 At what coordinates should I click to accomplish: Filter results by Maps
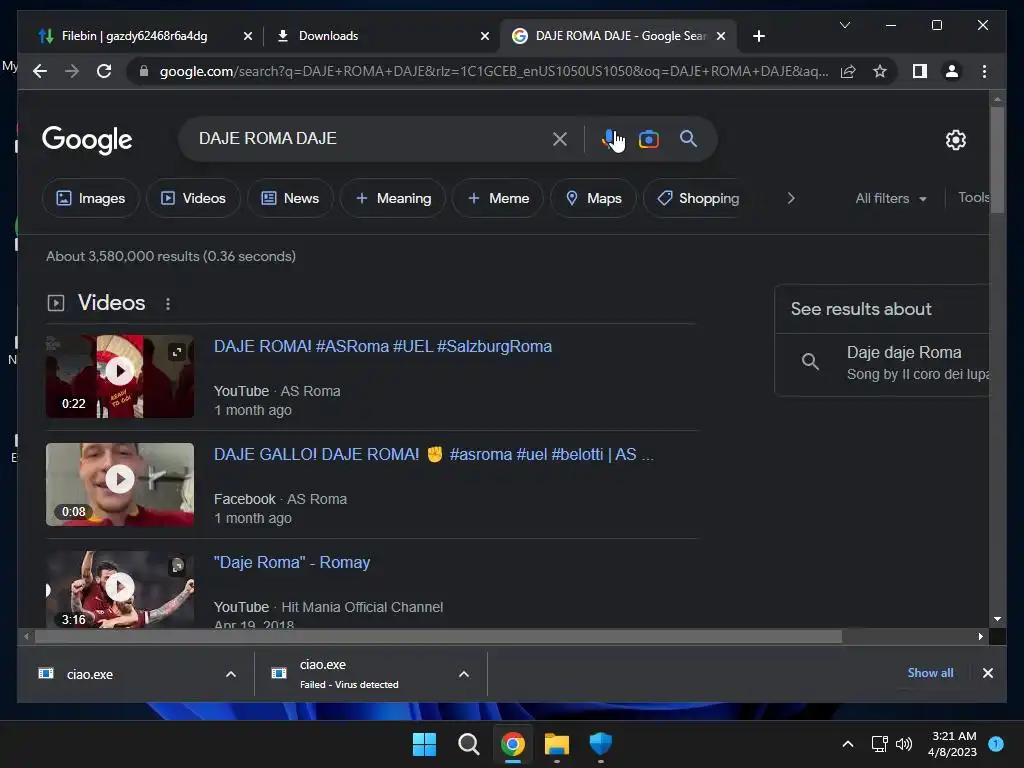point(593,198)
